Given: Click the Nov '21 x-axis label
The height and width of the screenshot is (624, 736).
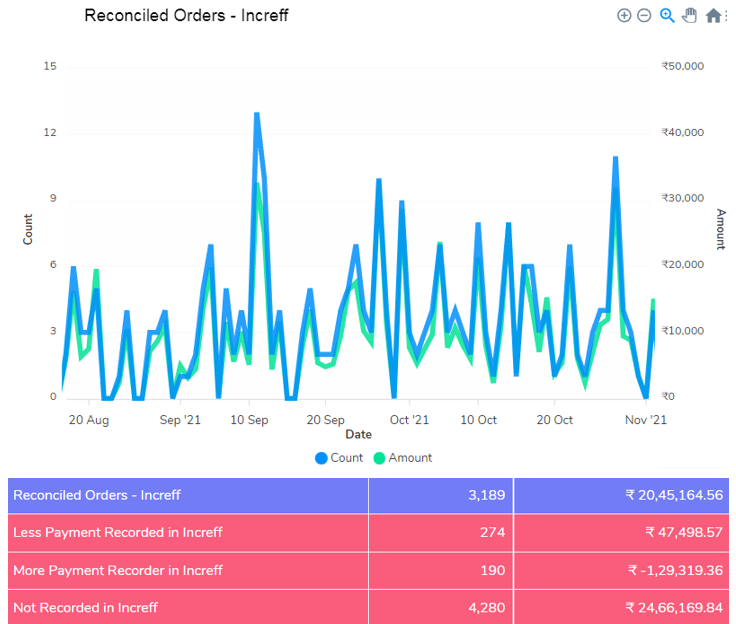Looking at the screenshot, I should (x=646, y=420).
